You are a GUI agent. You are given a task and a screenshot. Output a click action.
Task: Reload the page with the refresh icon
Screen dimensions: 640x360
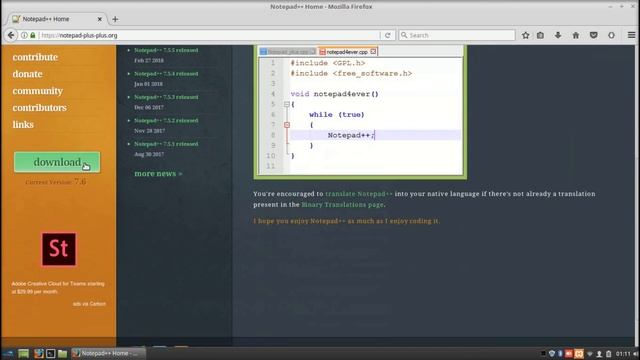387,36
